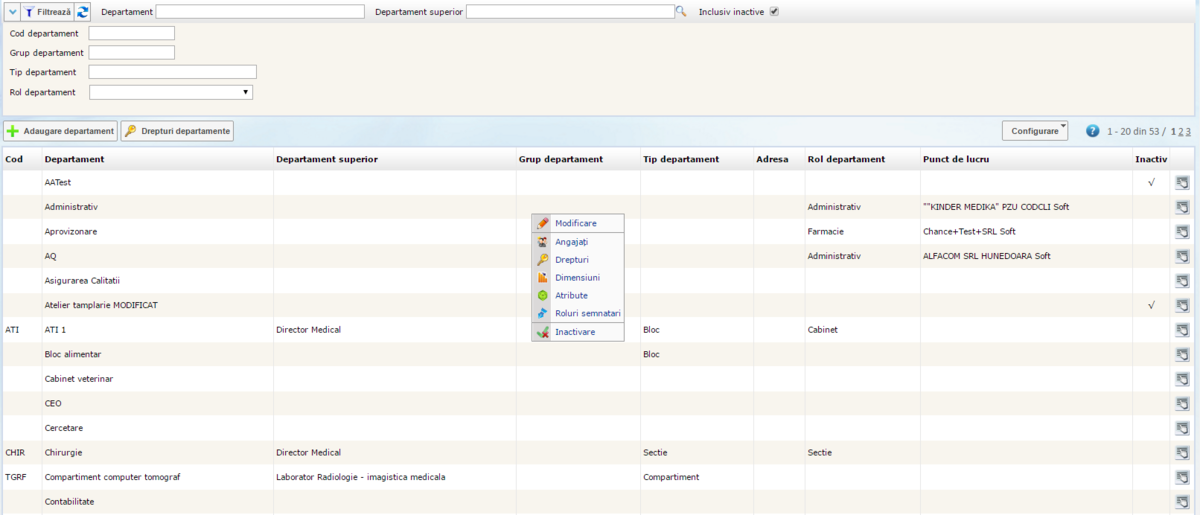
Task: Open the actions icon in the Contabilitate row
Action: (x=1181, y=502)
